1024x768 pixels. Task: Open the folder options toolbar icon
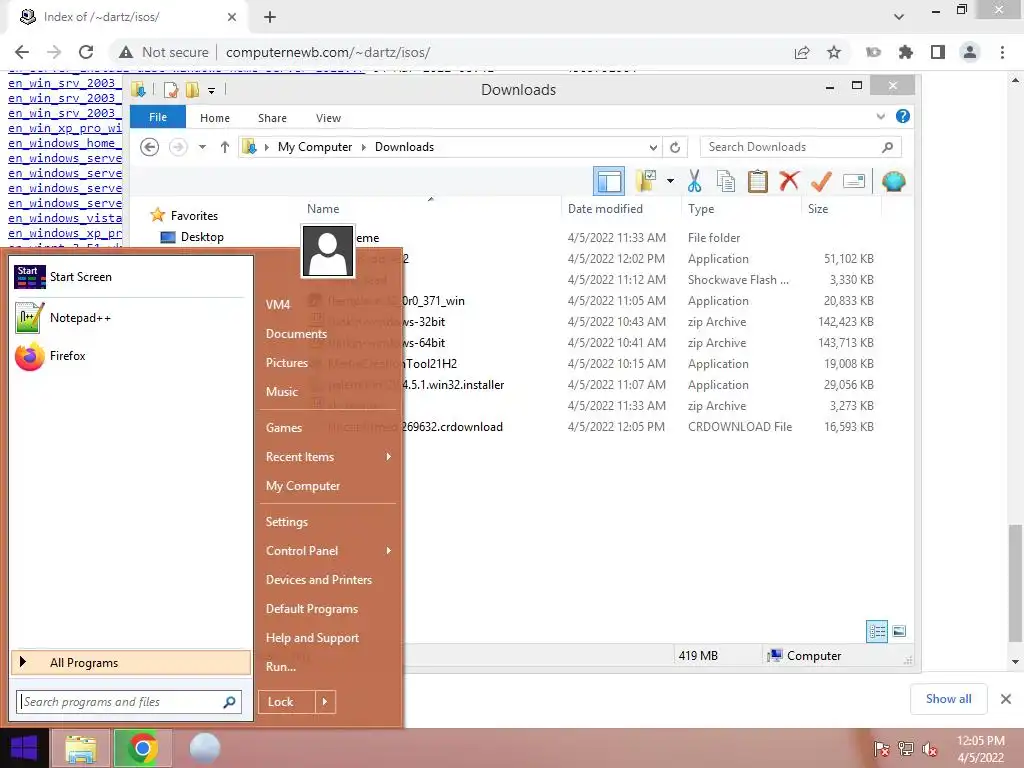pyautogui.click(x=646, y=181)
